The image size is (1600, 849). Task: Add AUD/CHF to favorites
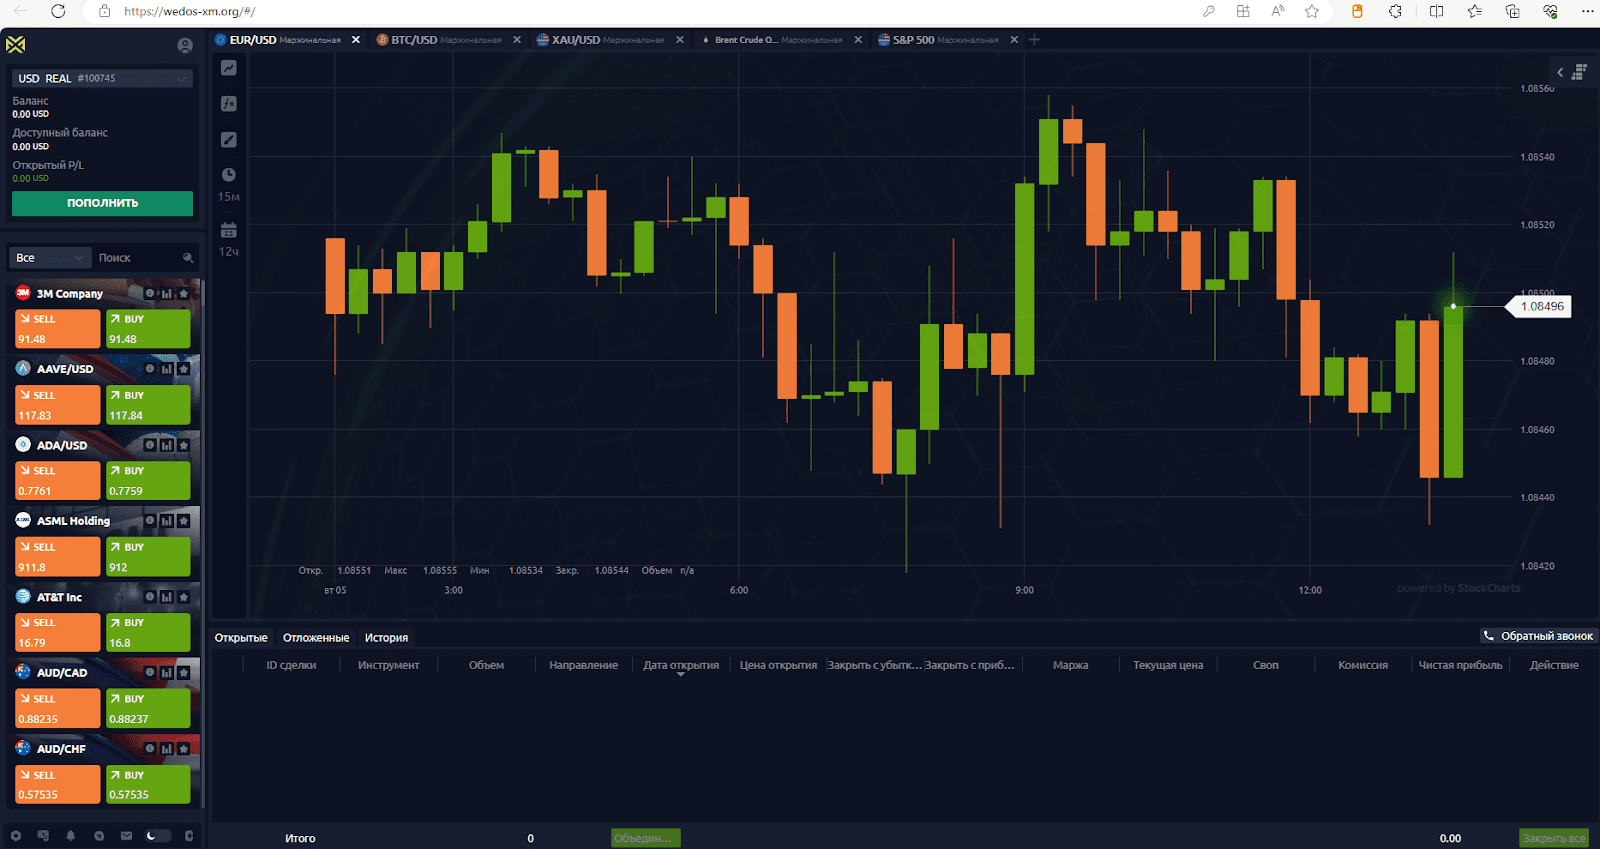(184, 749)
